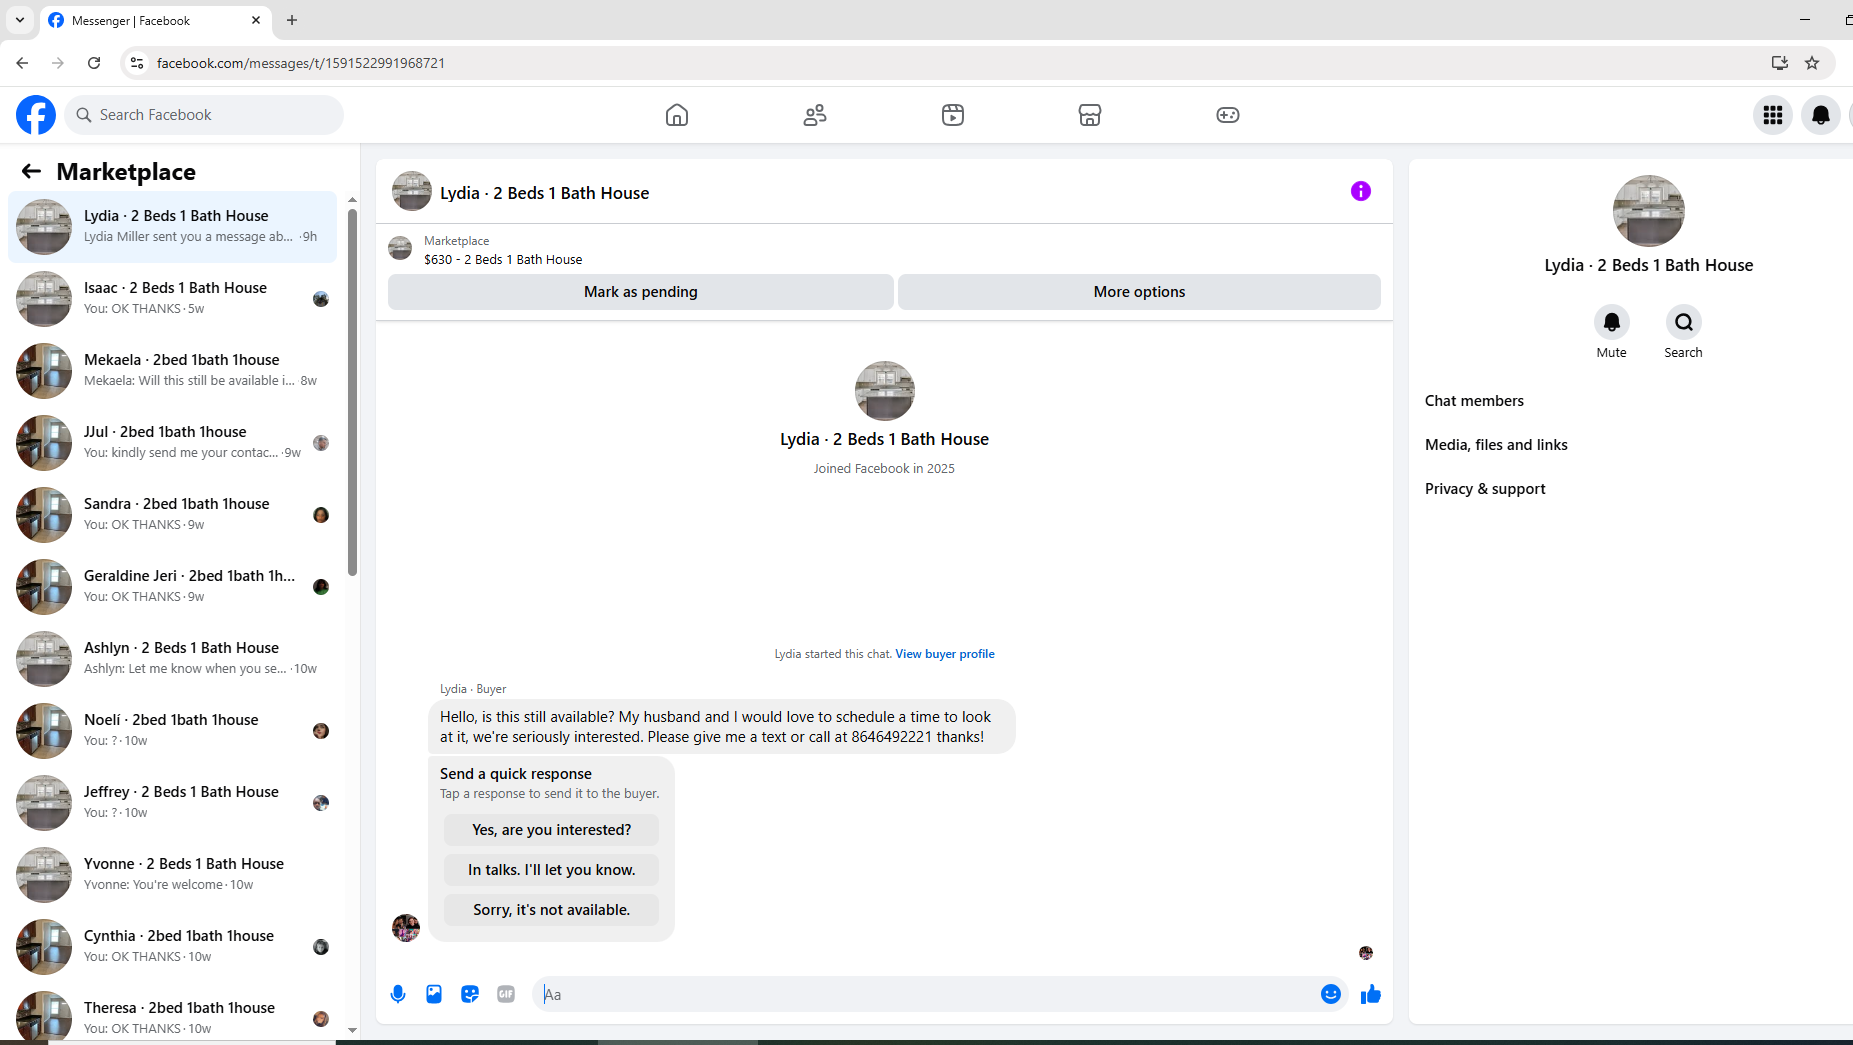Open Facebook Home feed icon
This screenshot has width=1853, height=1045.
coord(677,115)
